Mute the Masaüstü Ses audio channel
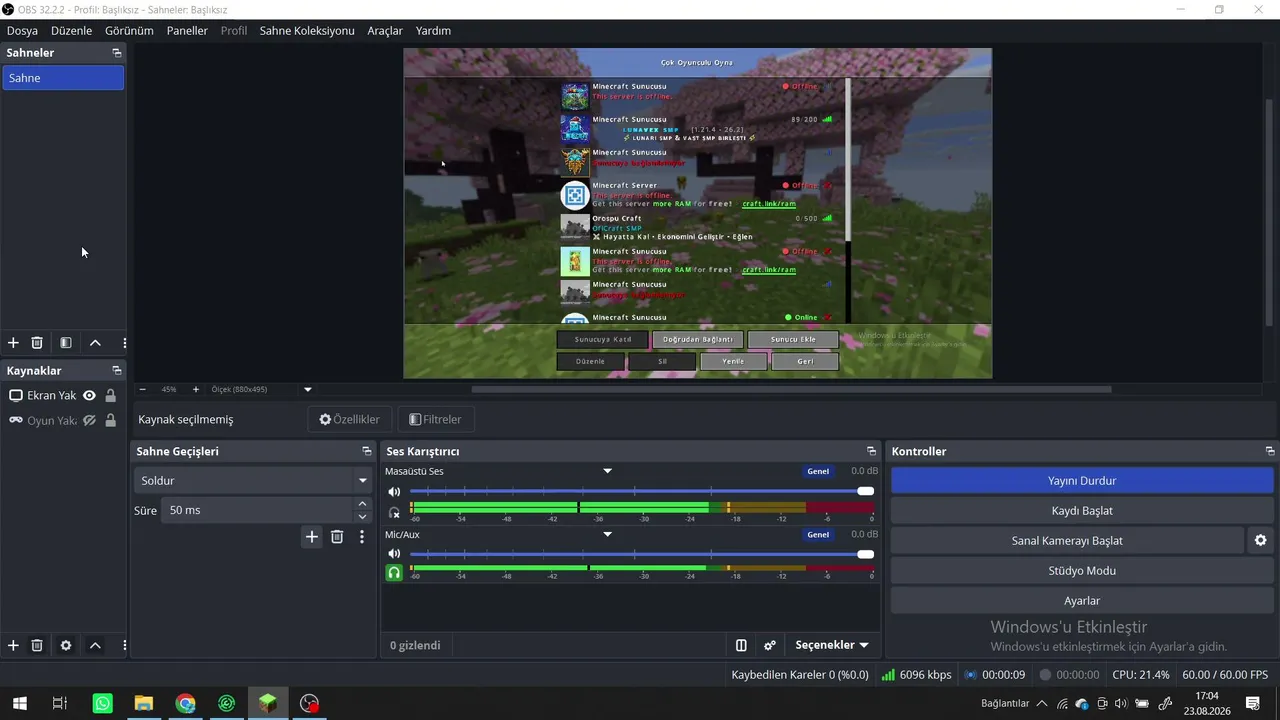The height and width of the screenshot is (720, 1280). click(x=394, y=491)
